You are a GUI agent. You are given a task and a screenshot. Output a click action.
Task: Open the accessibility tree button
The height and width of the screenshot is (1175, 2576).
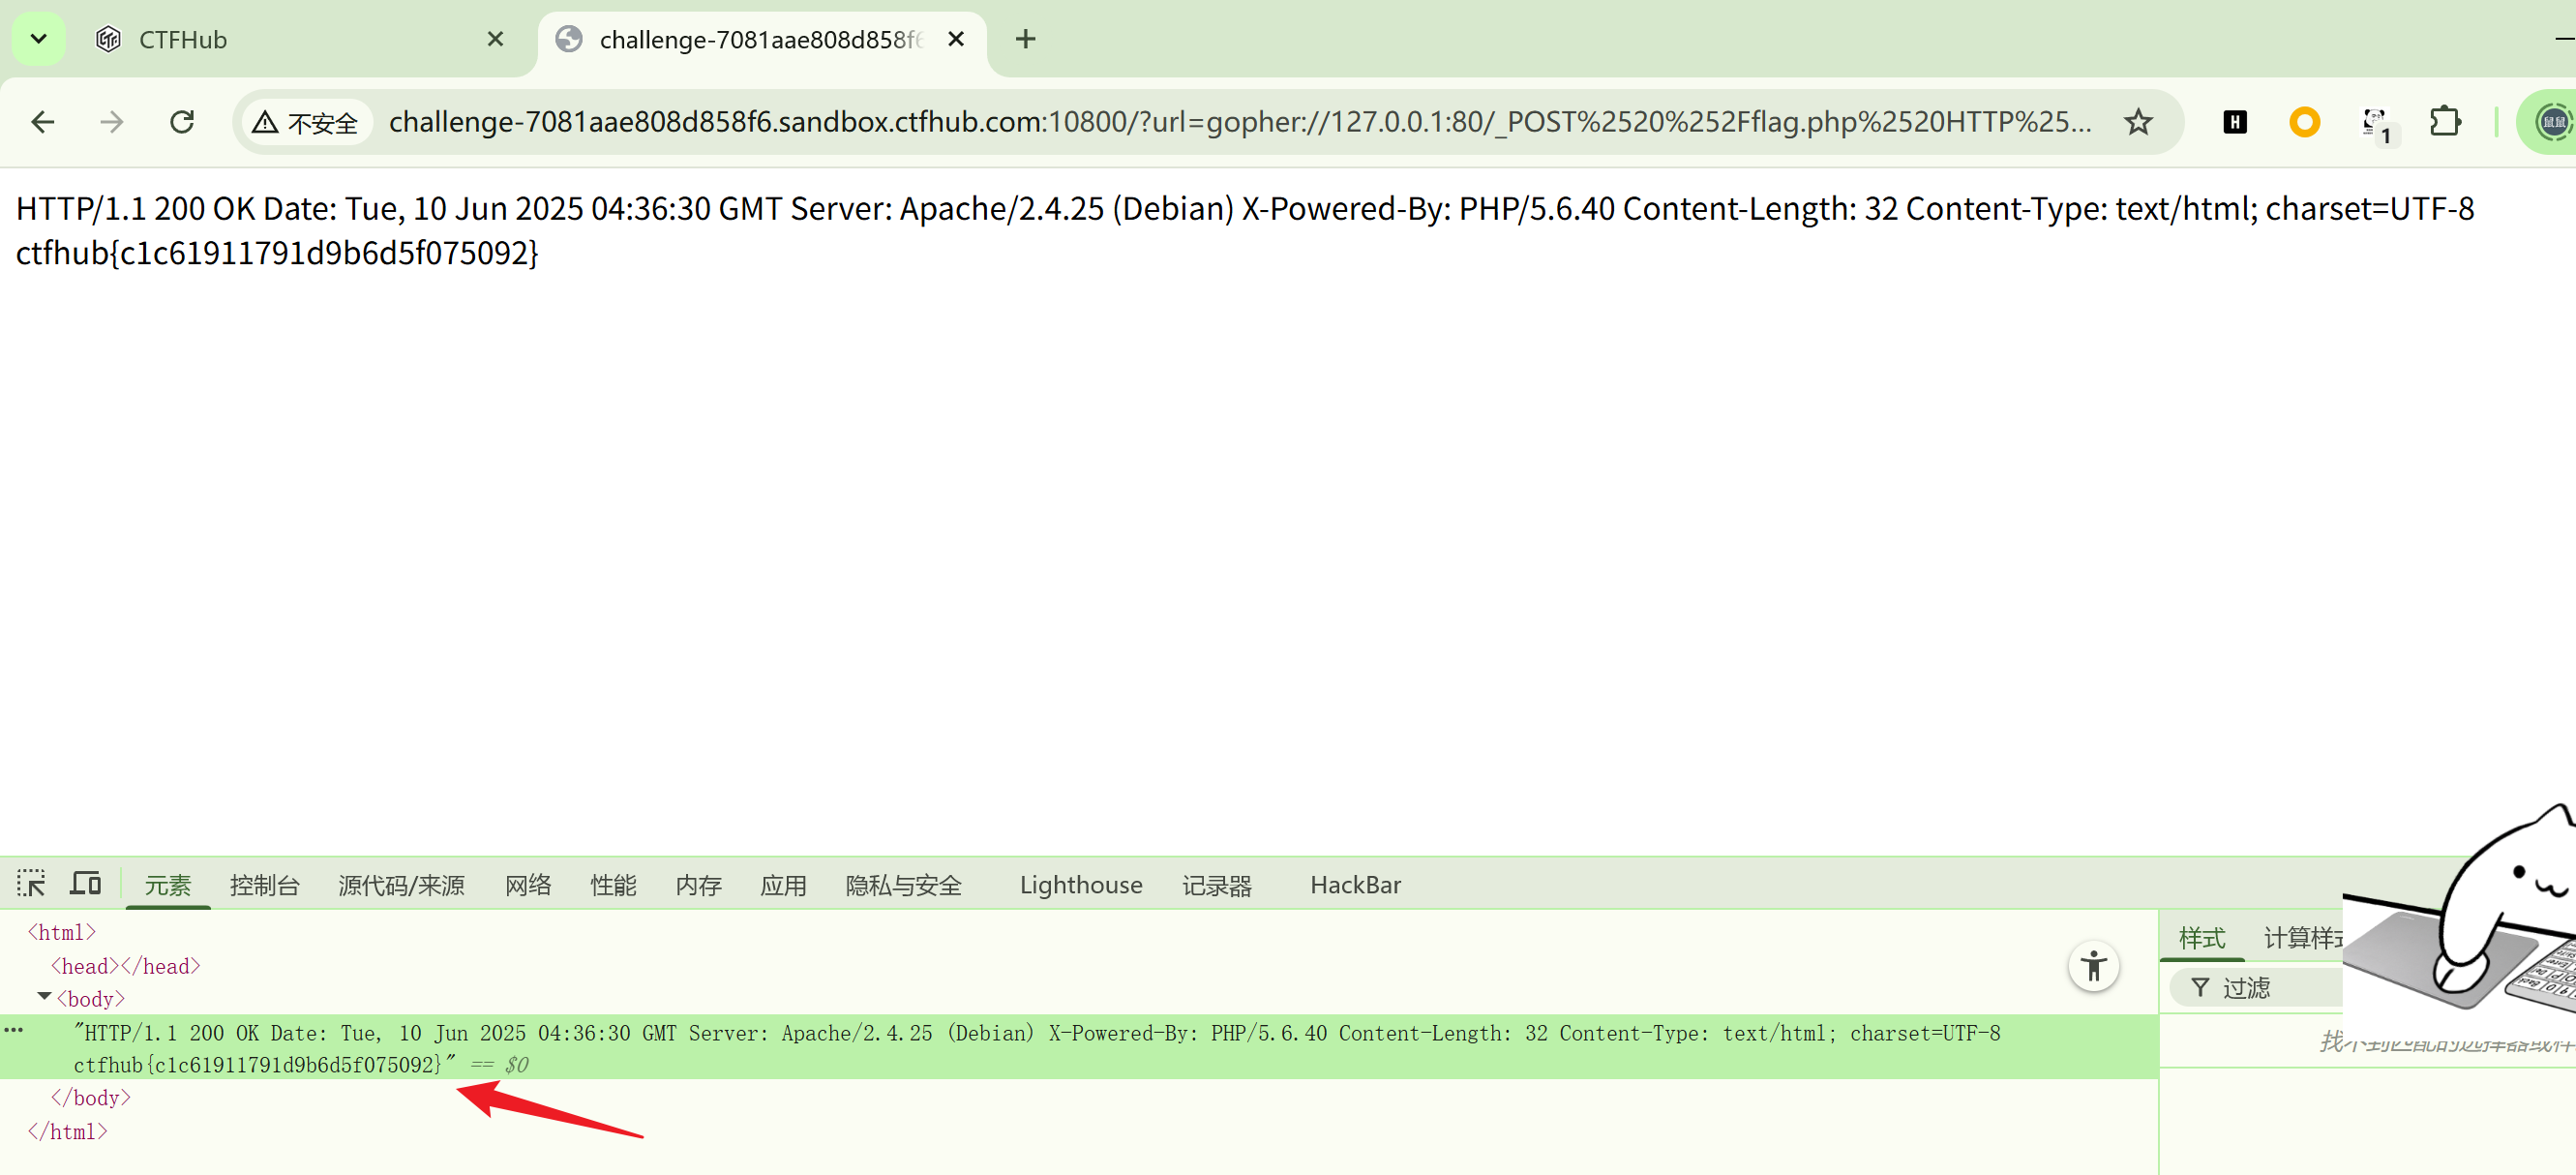2093,966
